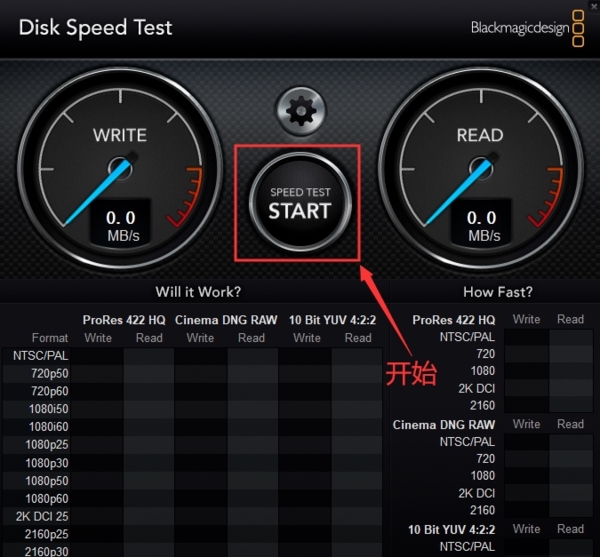Click NTSC/PAL under How Fast 10 Bit YUV
600x557 pixels.
point(467,547)
